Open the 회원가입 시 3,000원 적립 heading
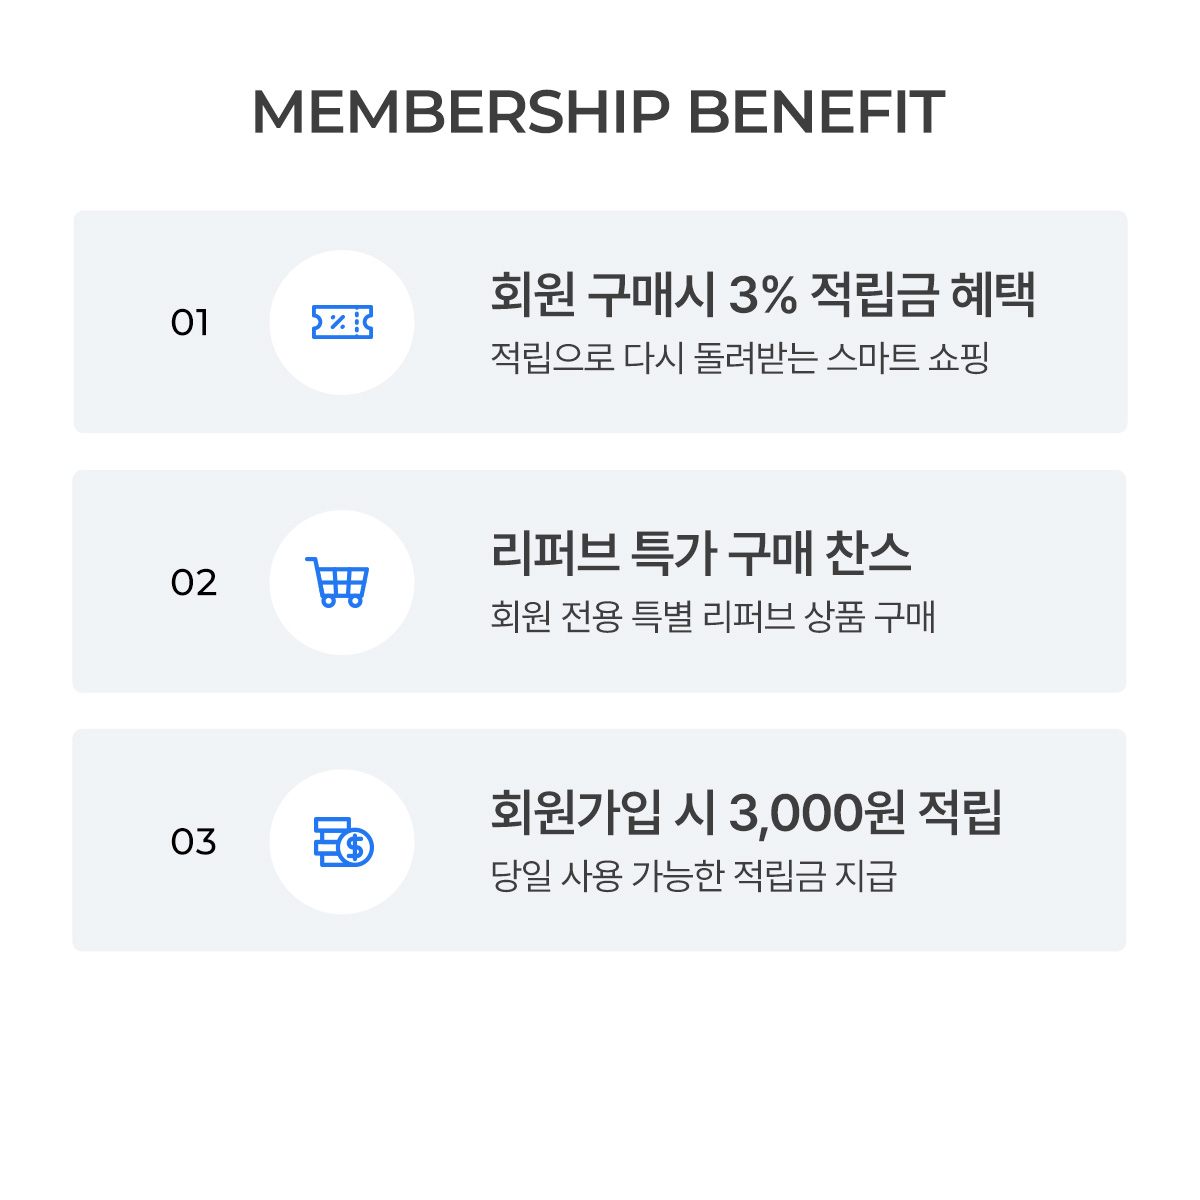The height and width of the screenshot is (1200, 1200). point(746,812)
